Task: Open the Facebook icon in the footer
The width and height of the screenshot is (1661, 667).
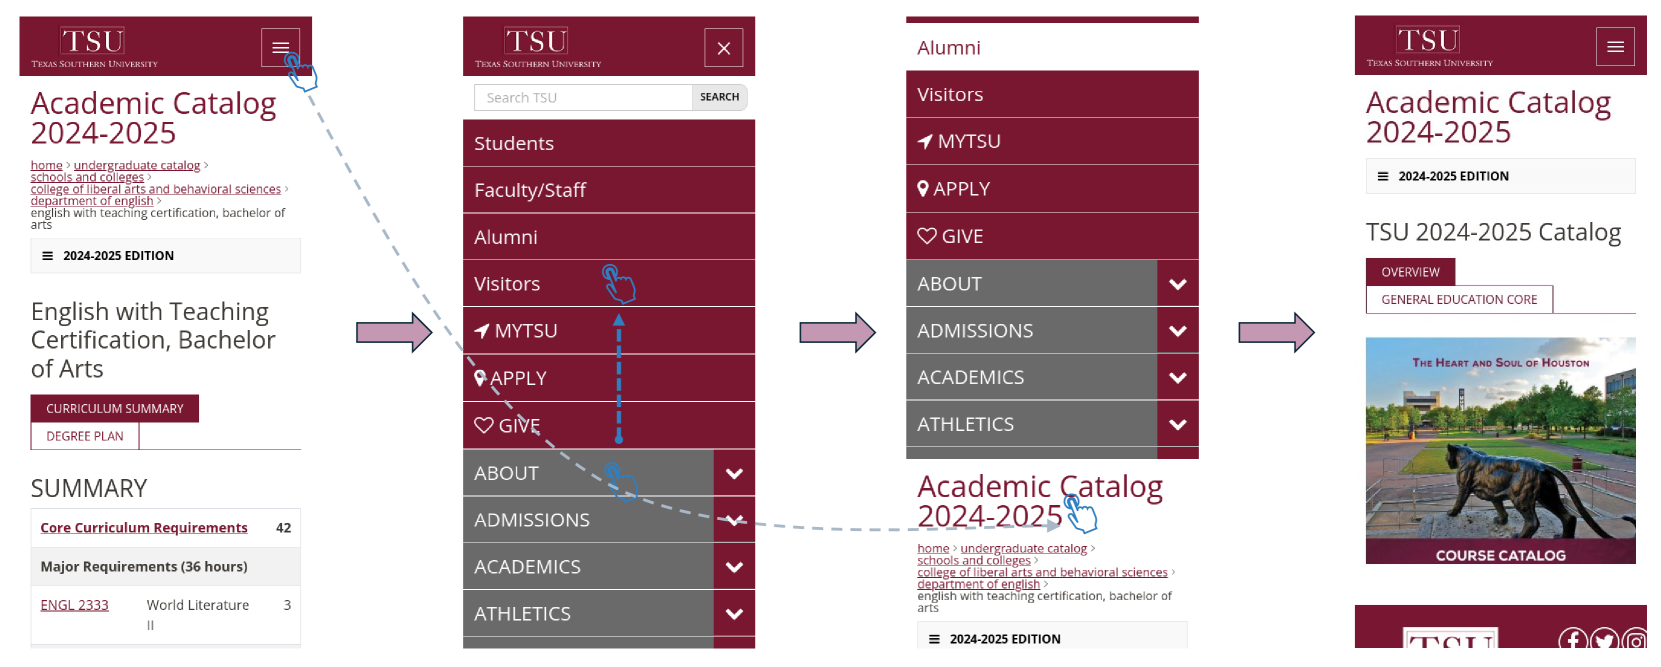Action: [x=1572, y=640]
